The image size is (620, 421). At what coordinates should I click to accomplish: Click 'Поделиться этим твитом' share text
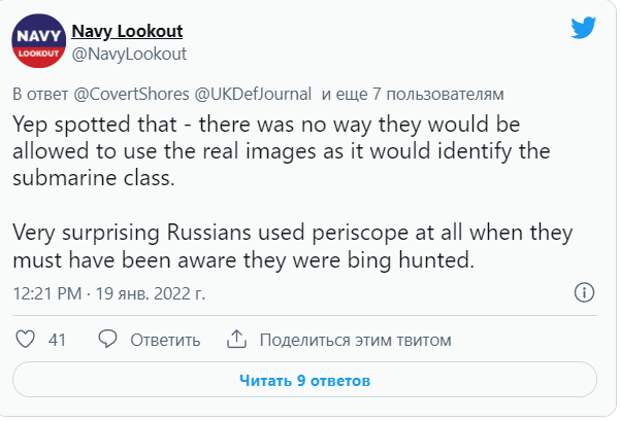pyautogui.click(x=355, y=340)
